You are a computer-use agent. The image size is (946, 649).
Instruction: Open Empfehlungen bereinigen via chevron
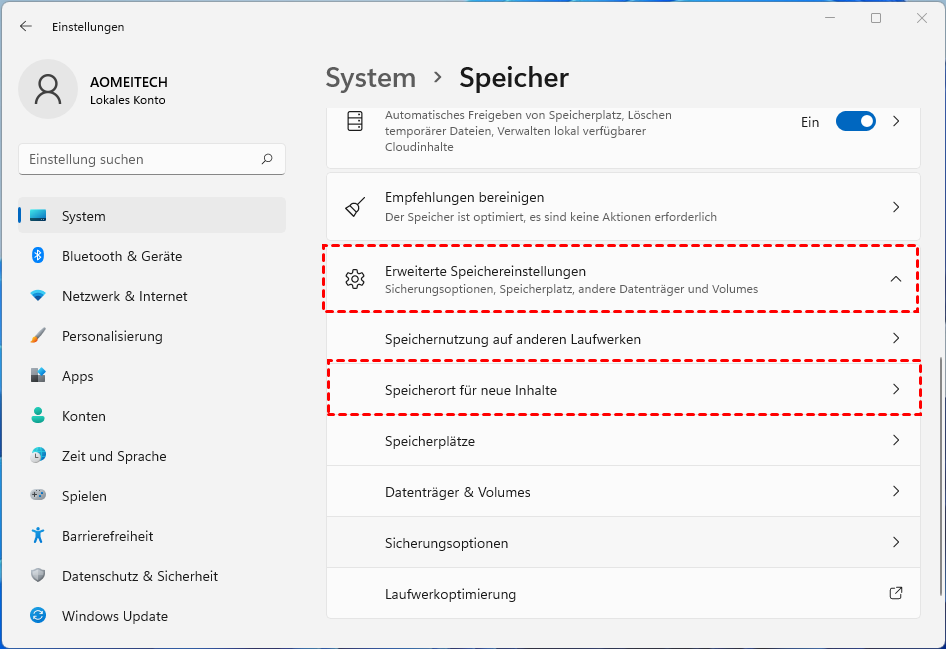click(896, 207)
